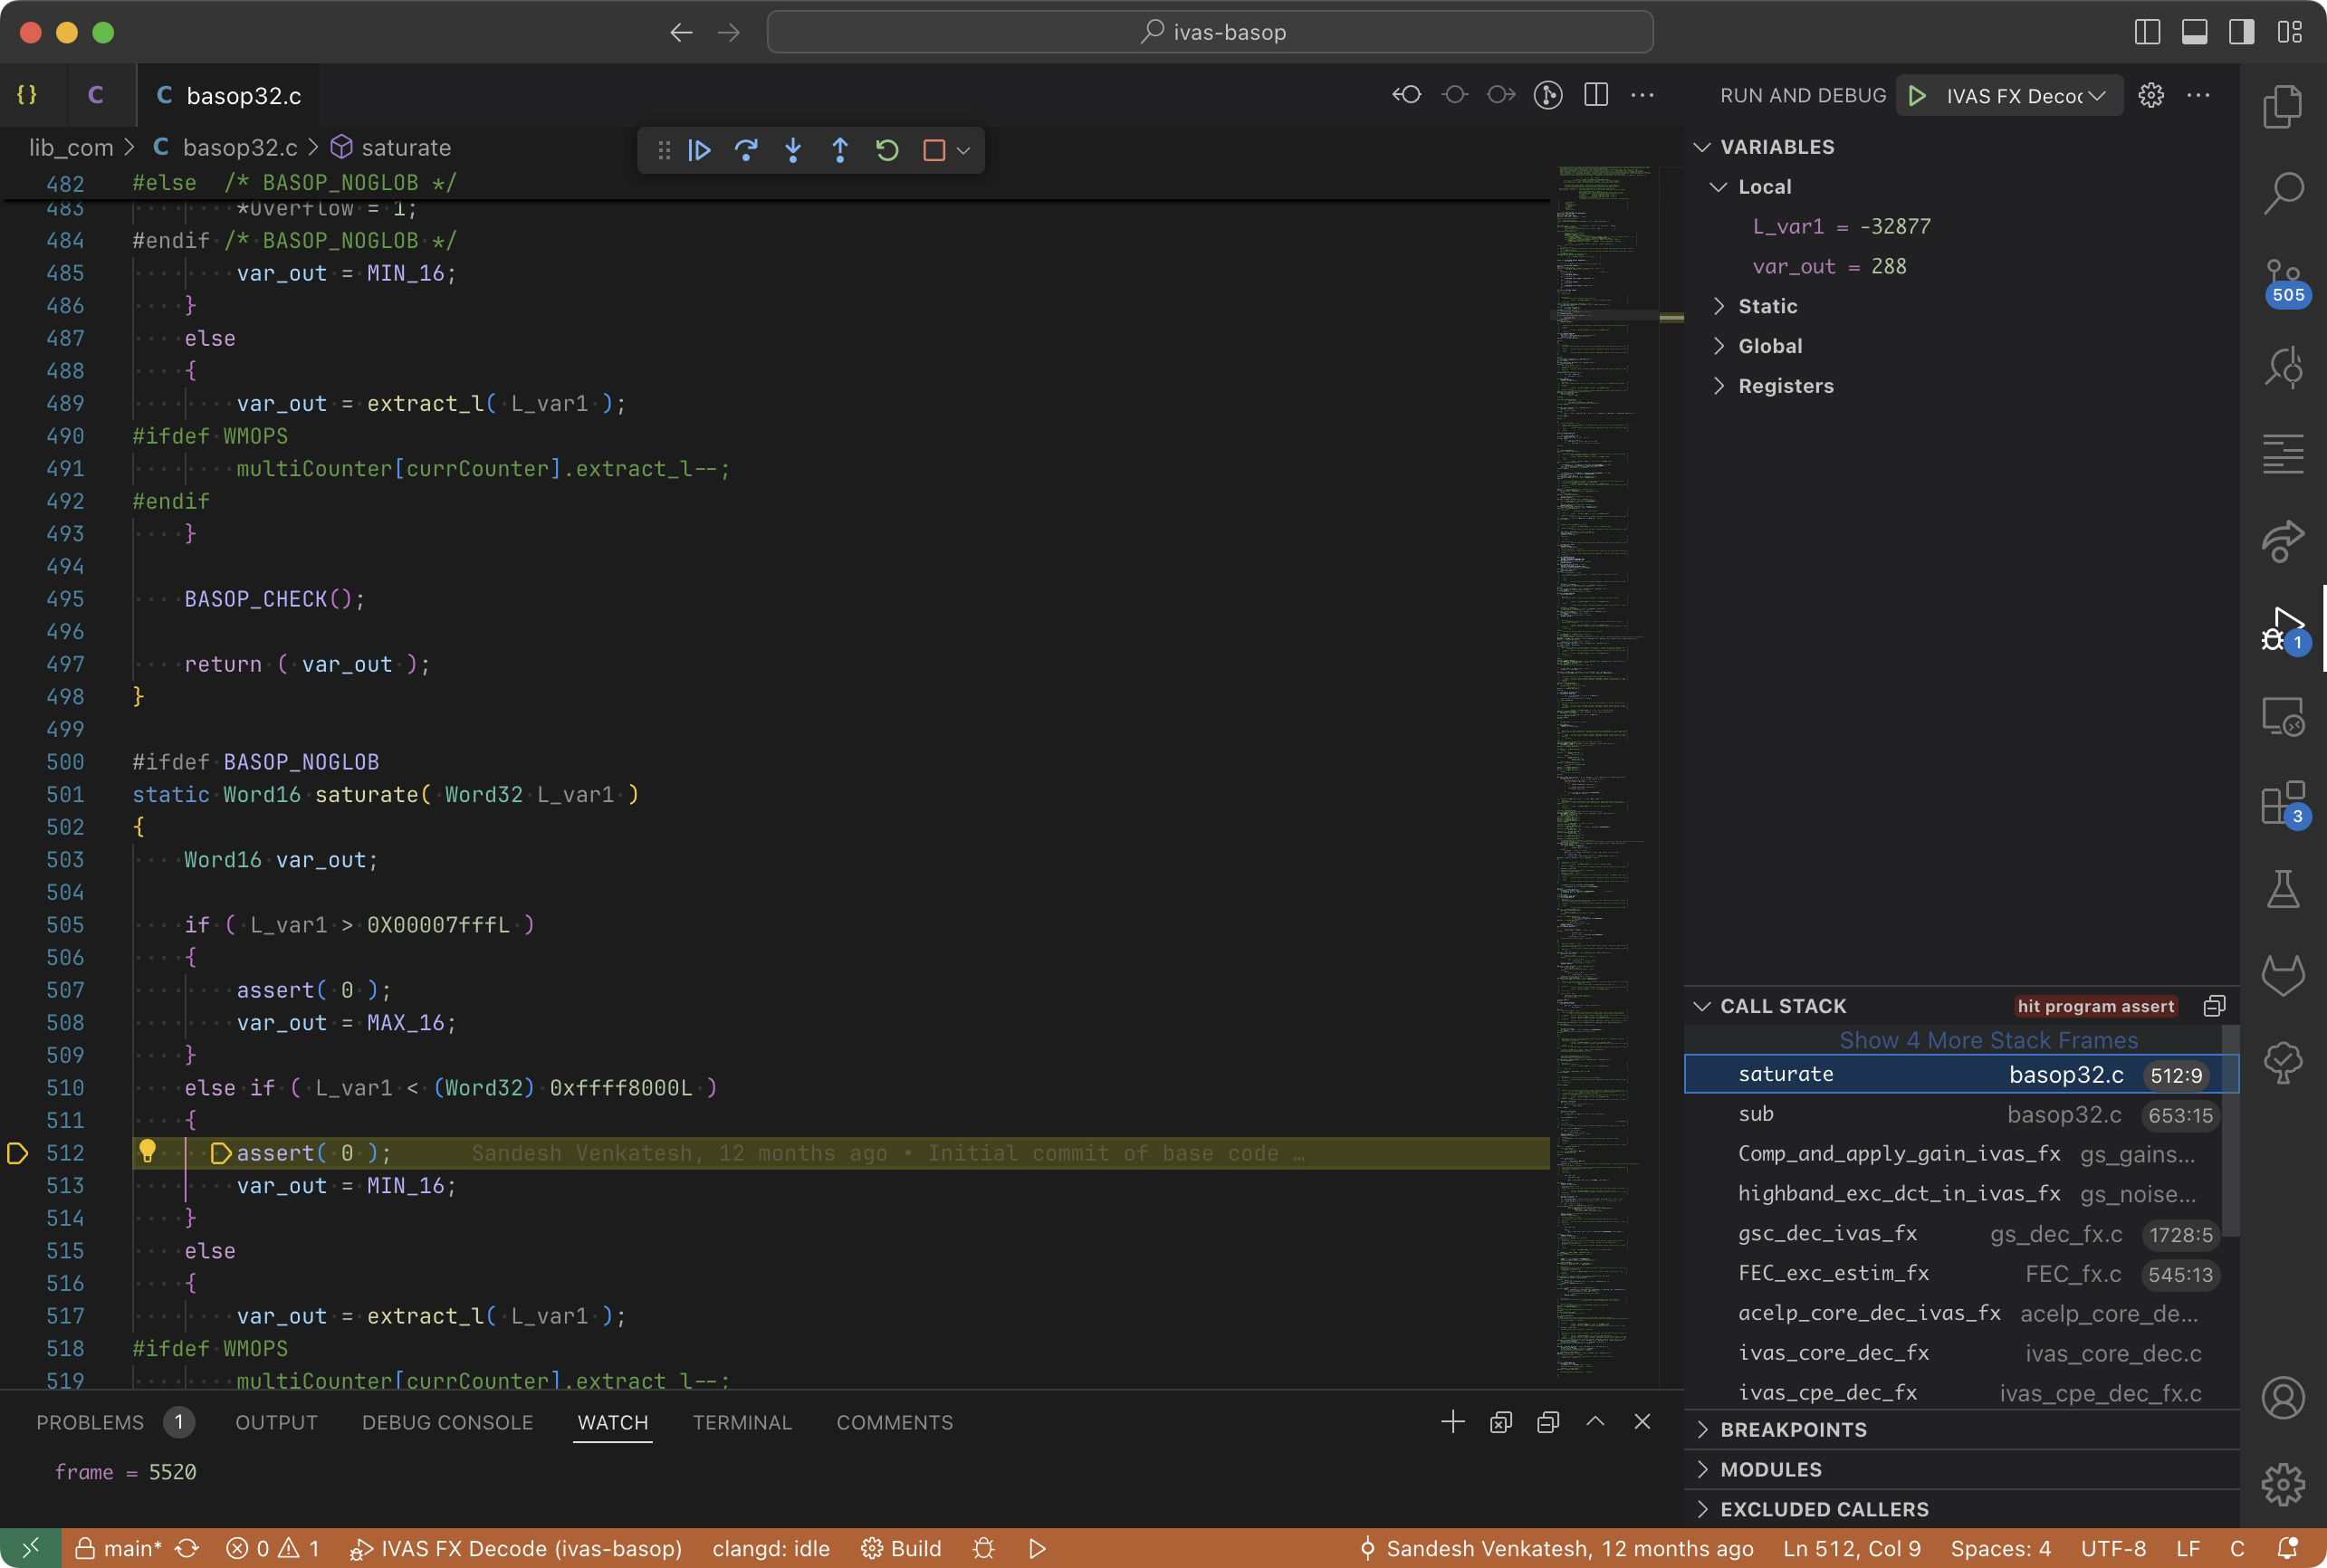Restart the debug session
The width and height of the screenshot is (2327, 1568).
click(887, 150)
